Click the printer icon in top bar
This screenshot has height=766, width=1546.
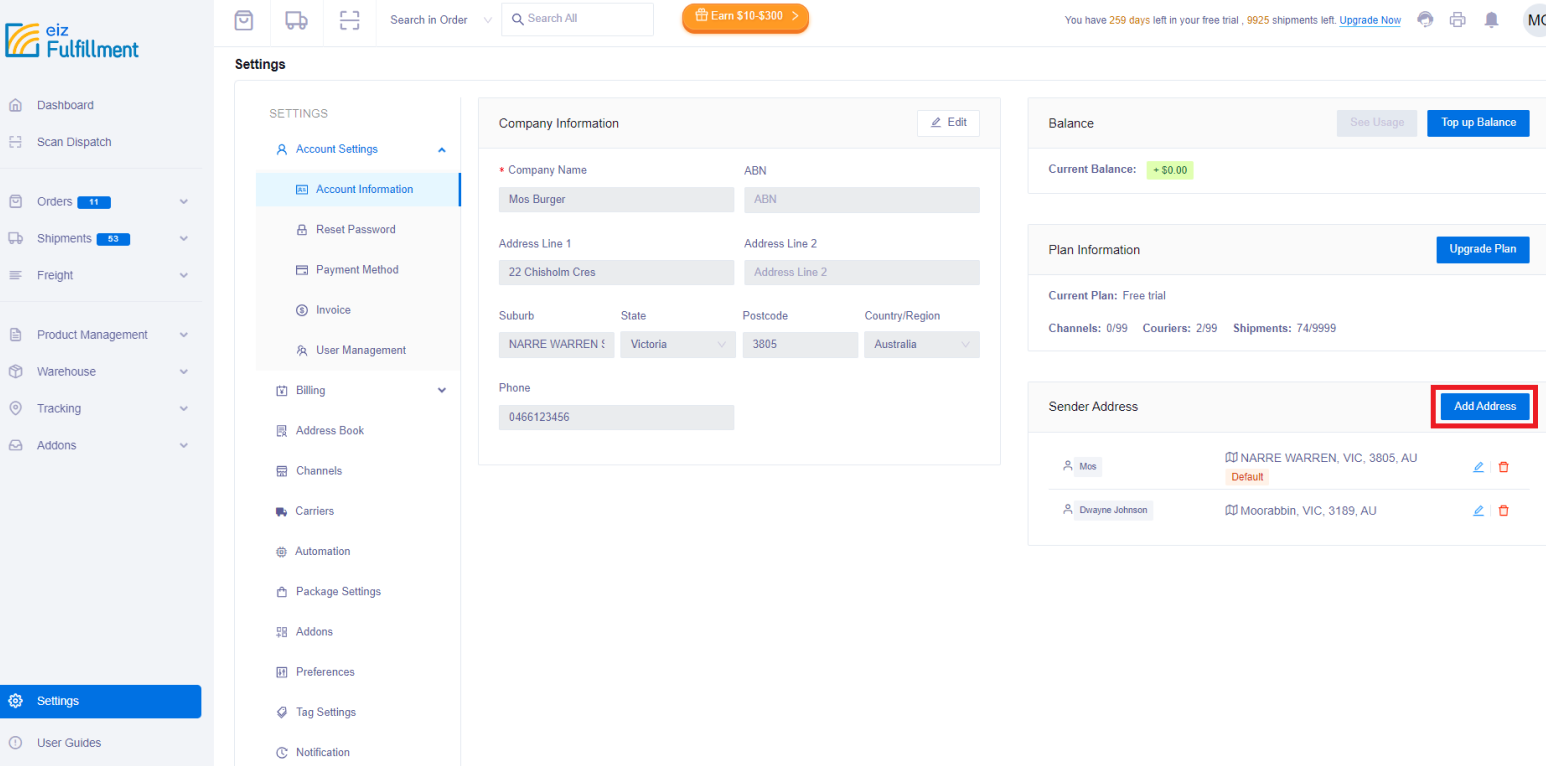(x=1458, y=19)
